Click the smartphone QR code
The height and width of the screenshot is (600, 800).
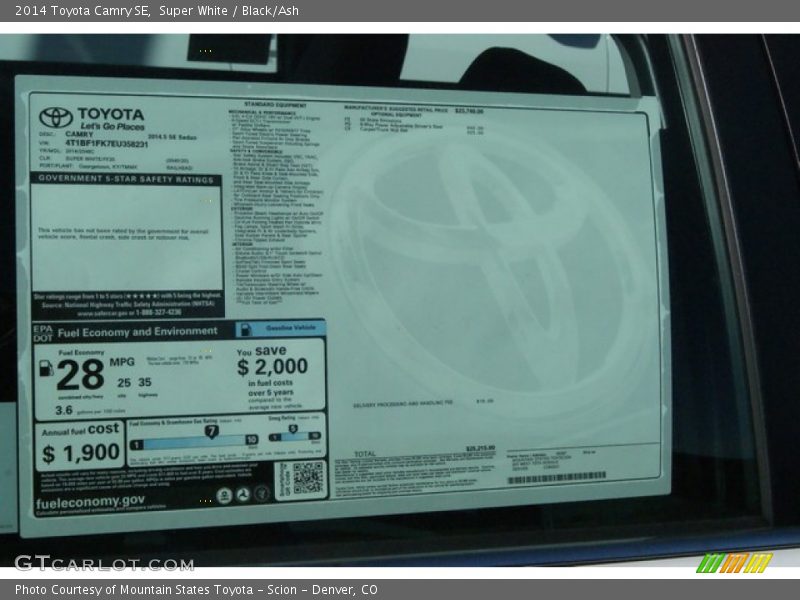coord(308,479)
